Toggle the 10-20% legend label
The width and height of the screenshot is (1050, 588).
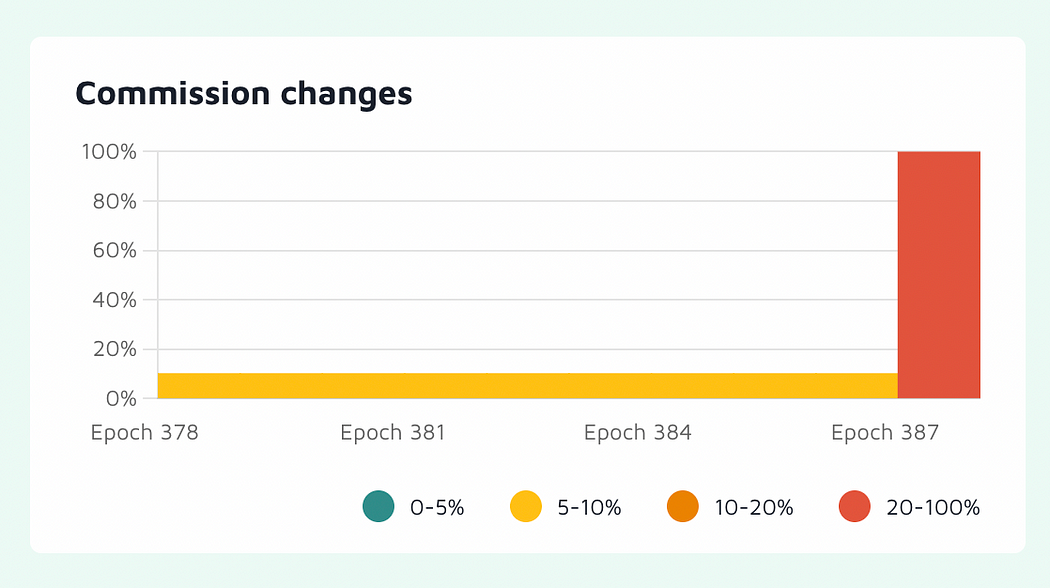pyautogui.click(x=754, y=508)
